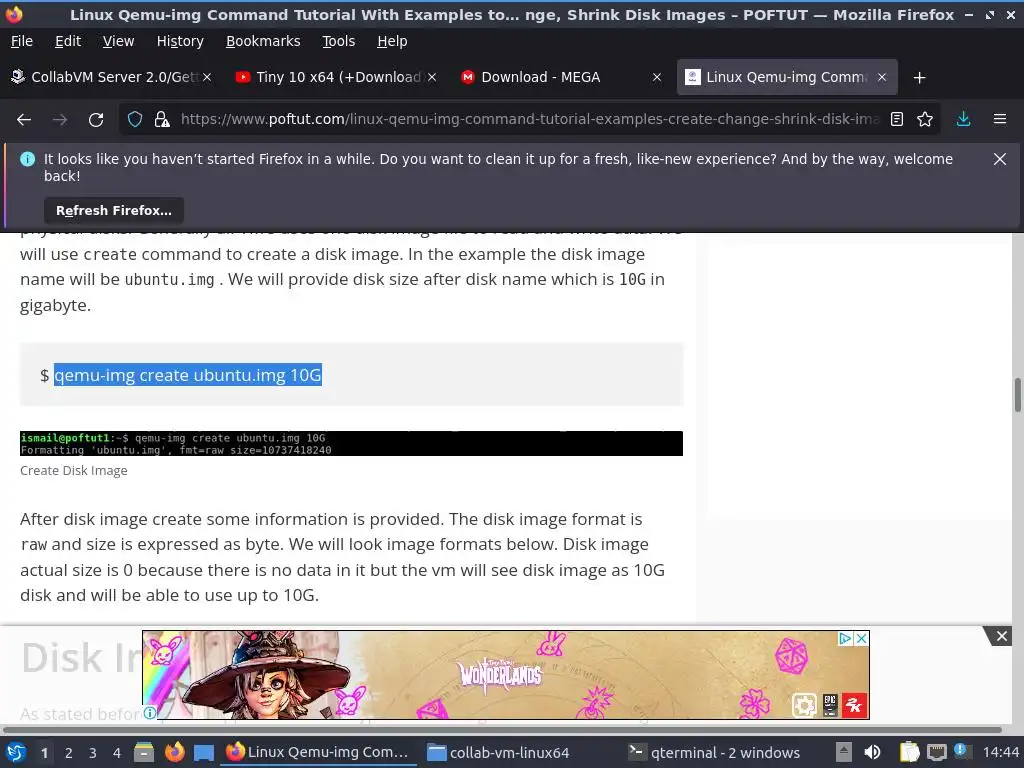Toggle reader view icon
Image resolution: width=1024 pixels, height=768 pixels.
coord(897,120)
